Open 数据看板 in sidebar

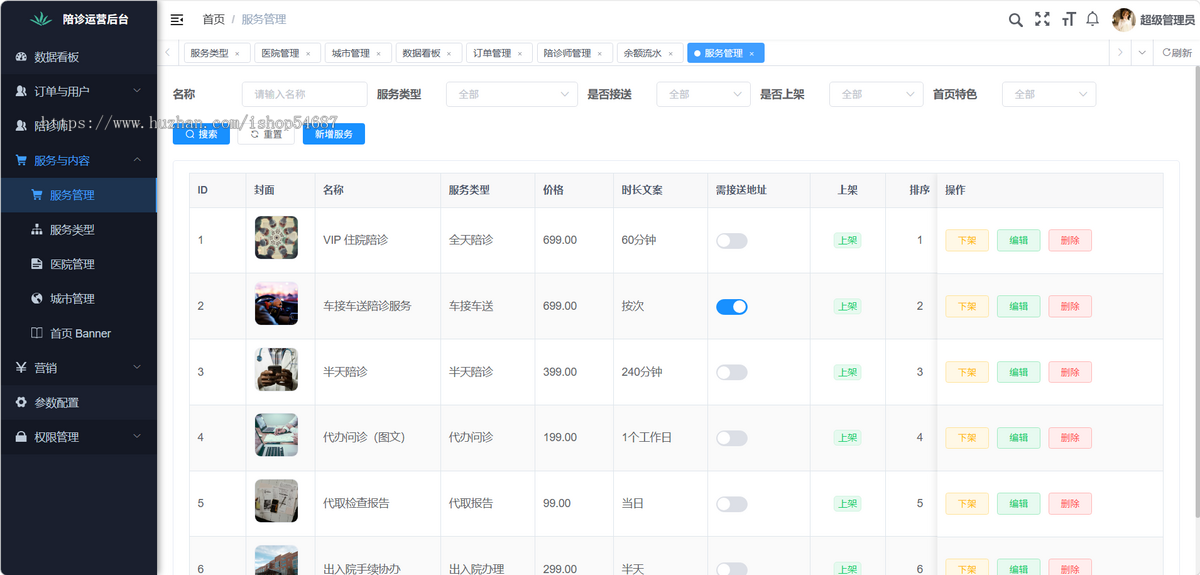click(78, 57)
